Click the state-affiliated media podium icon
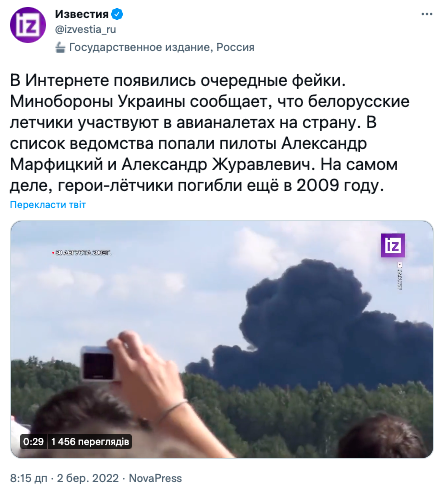 (60, 47)
